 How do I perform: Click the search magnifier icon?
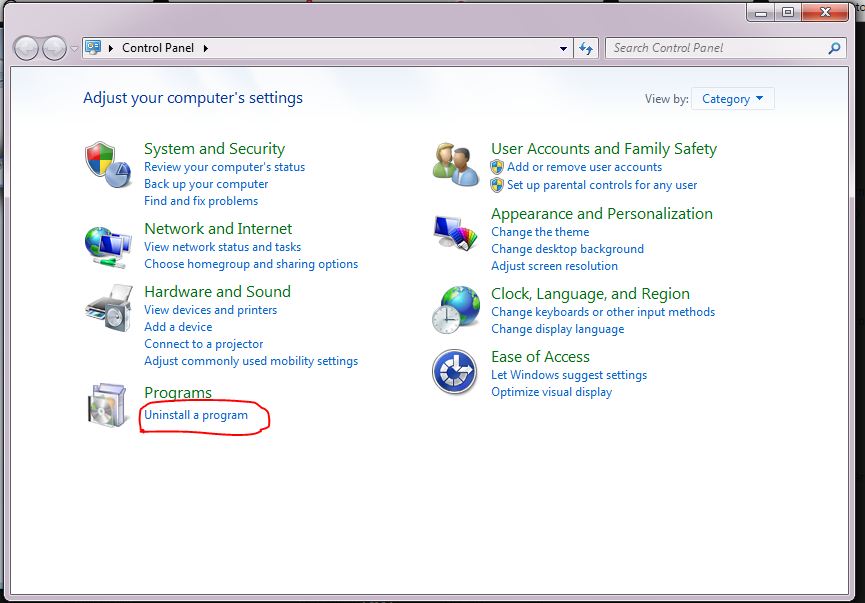pos(834,48)
